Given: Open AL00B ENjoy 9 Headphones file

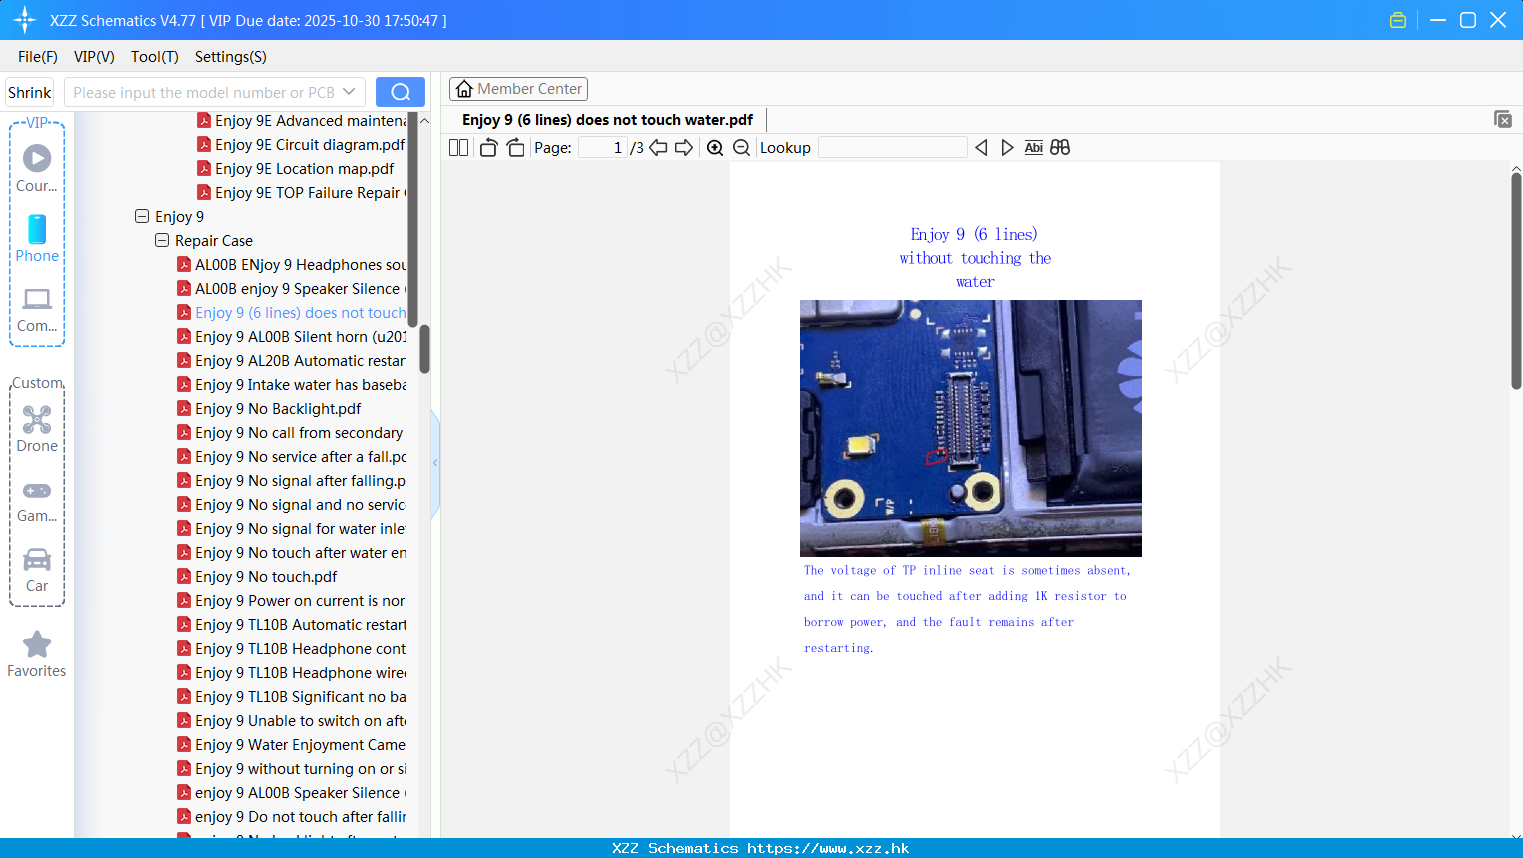Looking at the screenshot, I should tap(291, 264).
